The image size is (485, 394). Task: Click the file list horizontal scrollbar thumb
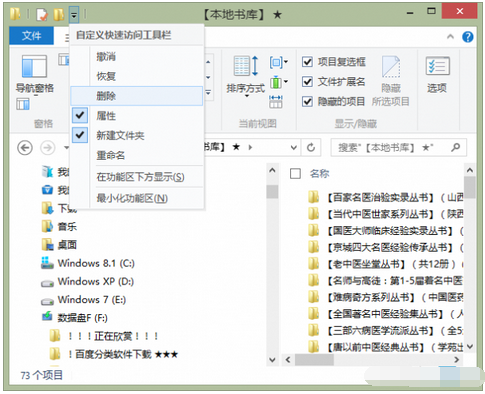coord(314,360)
